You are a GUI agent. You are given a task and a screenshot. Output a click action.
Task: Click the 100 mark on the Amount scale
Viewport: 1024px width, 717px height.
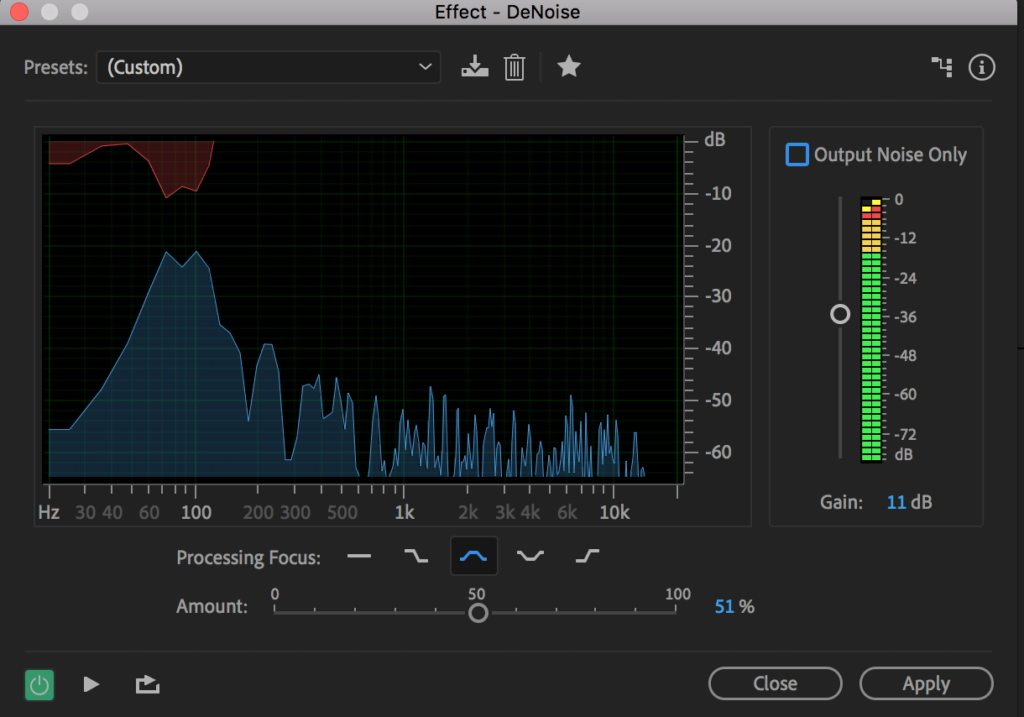(678, 594)
